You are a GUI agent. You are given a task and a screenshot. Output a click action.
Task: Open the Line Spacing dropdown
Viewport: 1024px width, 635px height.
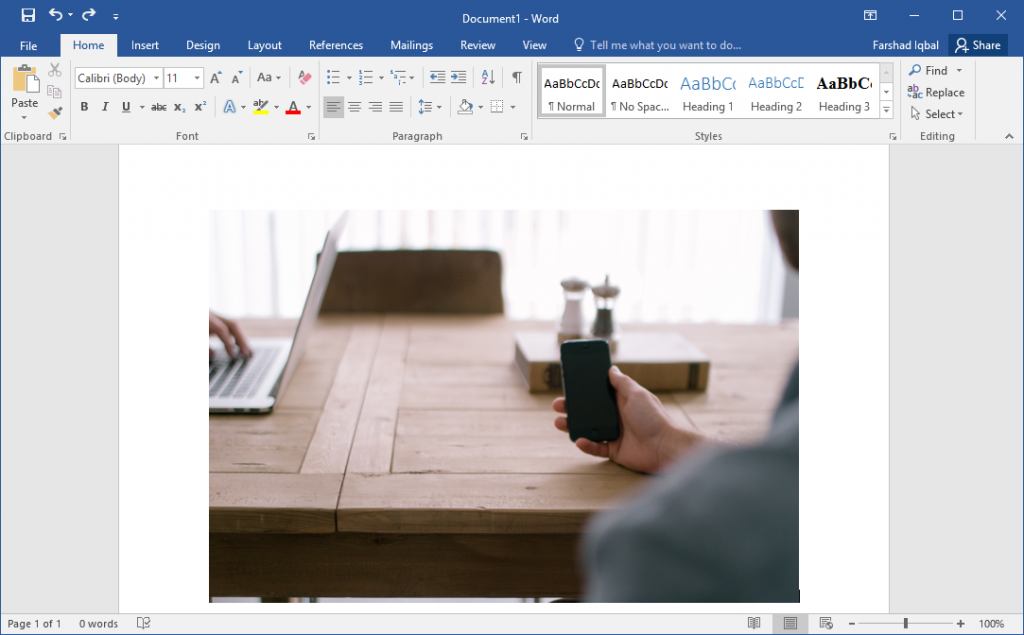428,105
